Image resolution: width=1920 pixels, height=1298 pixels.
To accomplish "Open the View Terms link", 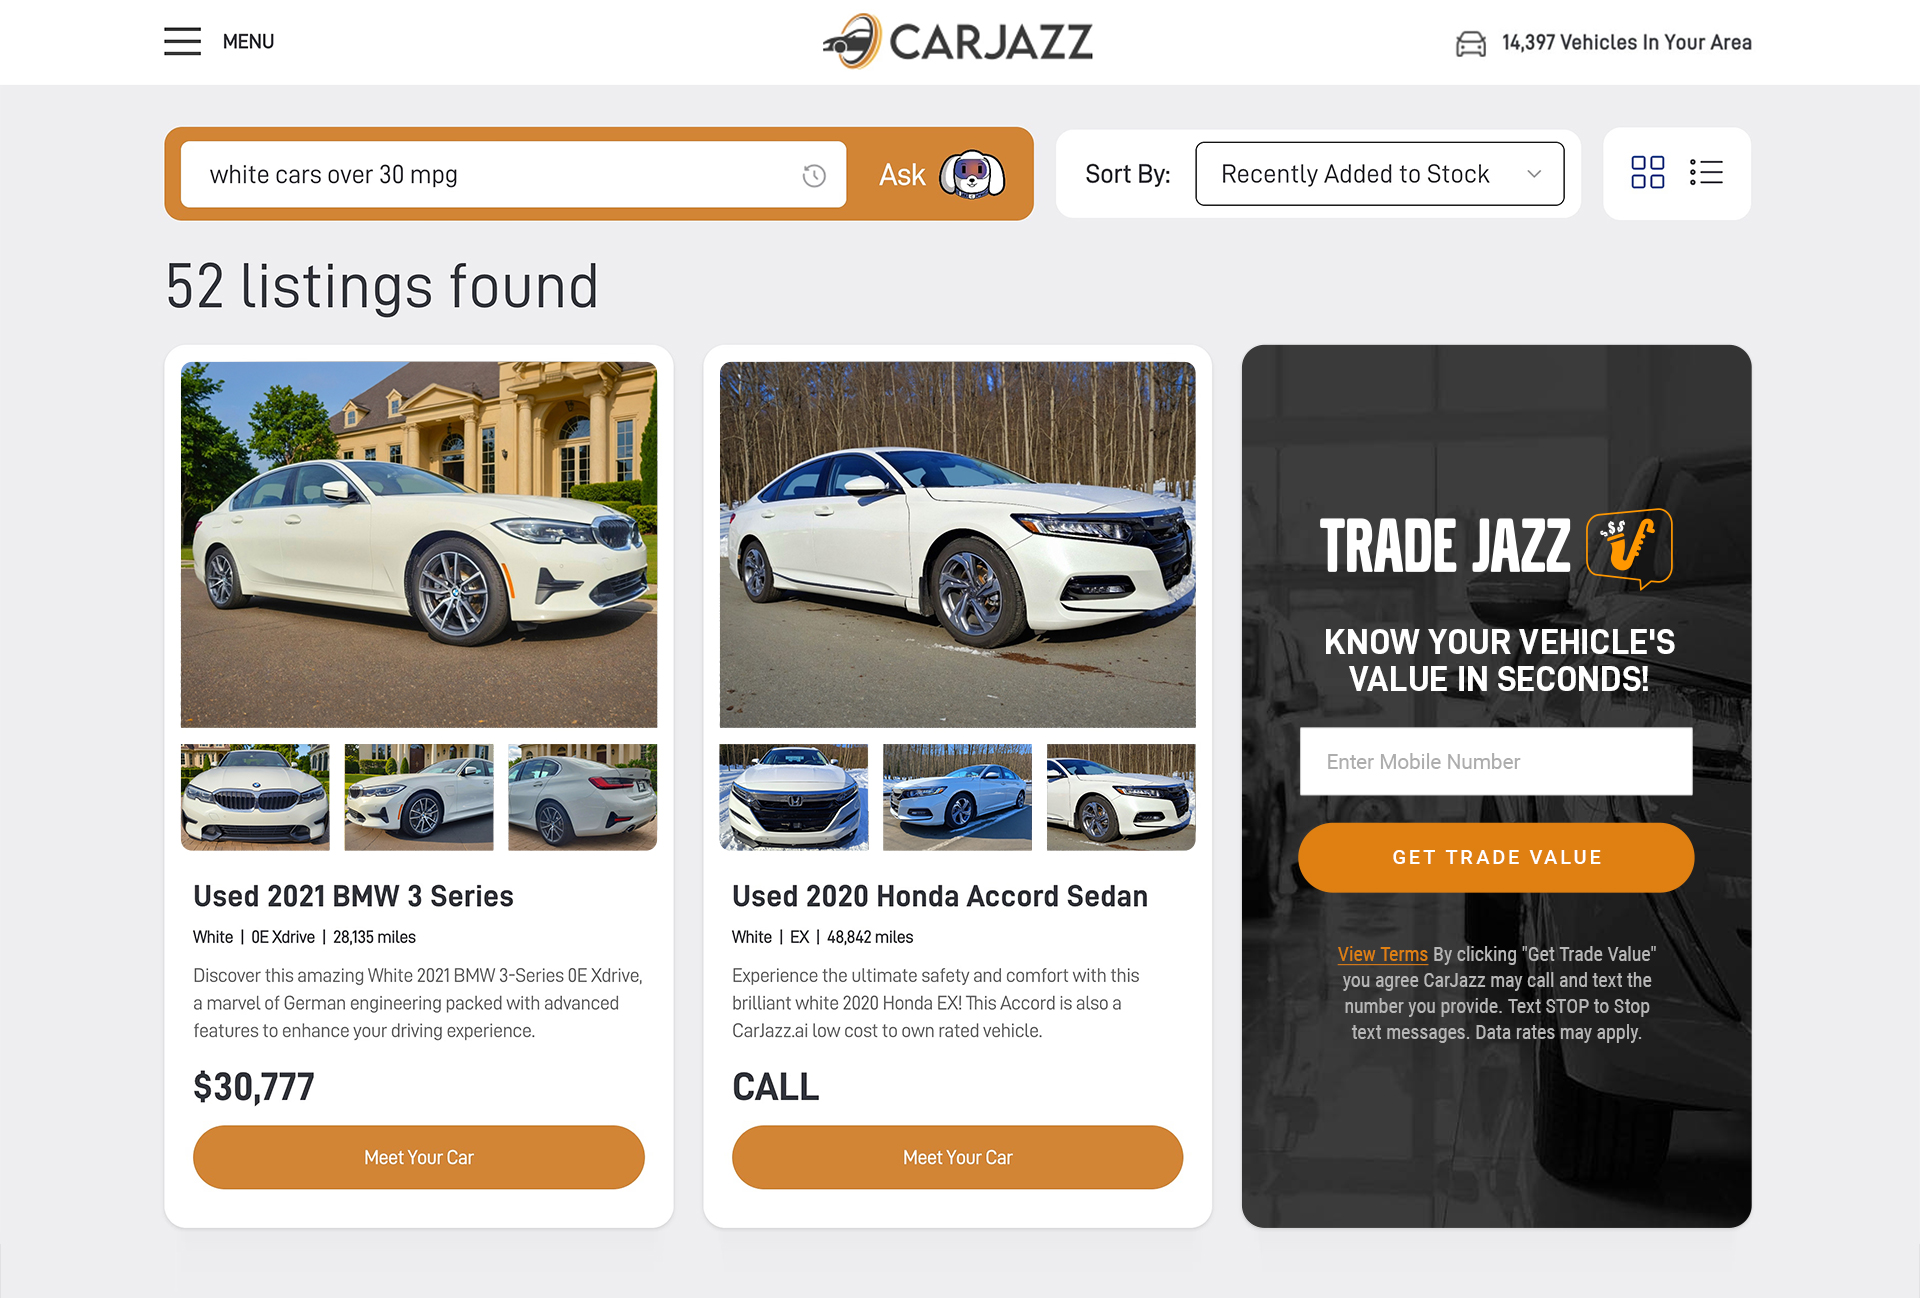I will (x=1382, y=954).
